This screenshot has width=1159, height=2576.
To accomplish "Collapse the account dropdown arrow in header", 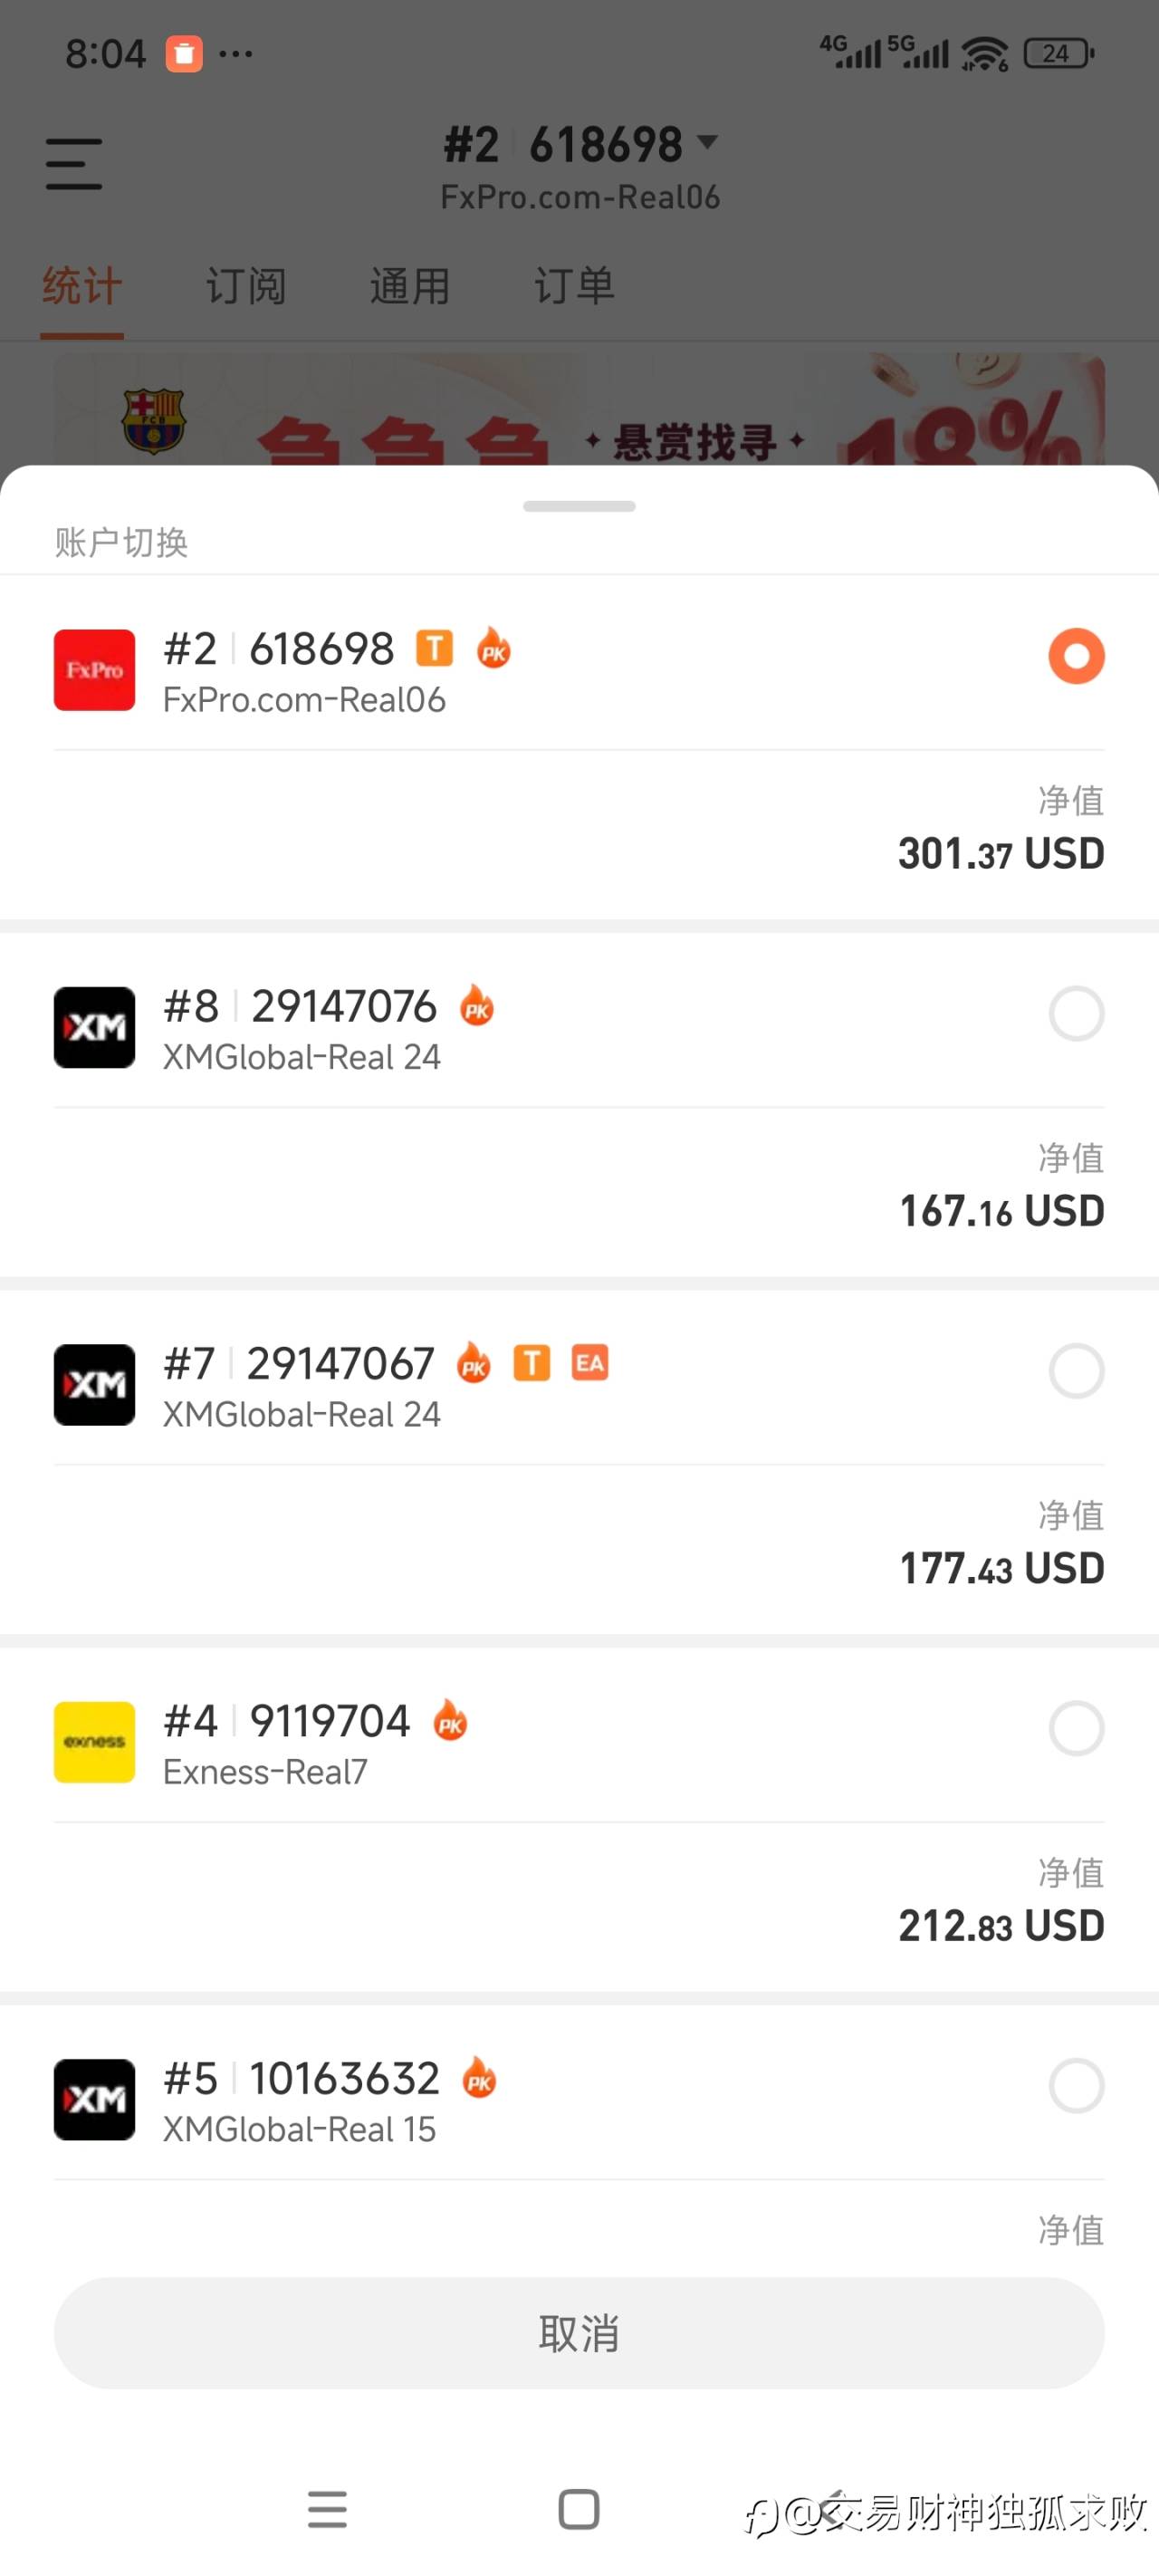I will coord(708,142).
